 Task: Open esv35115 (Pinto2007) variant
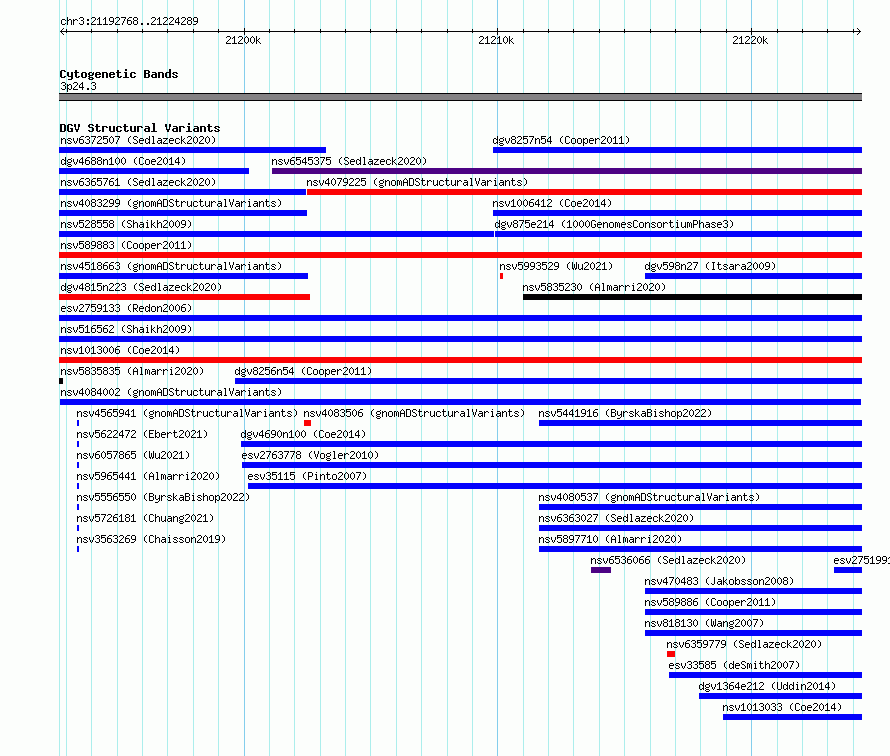coord(555,486)
